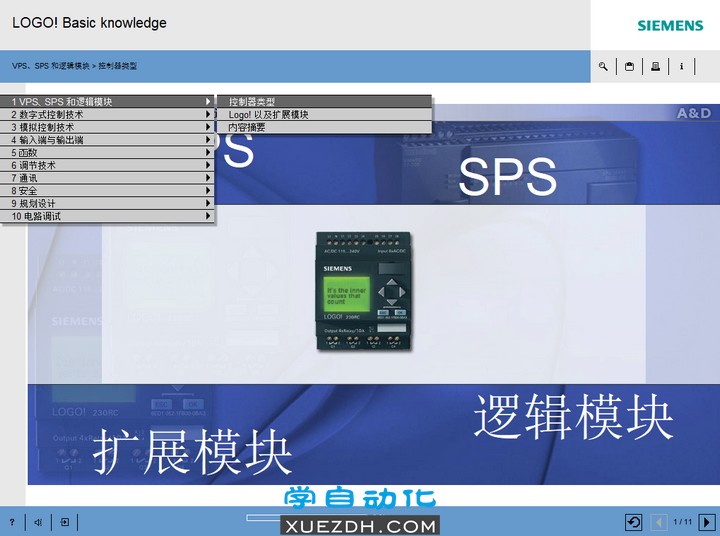Expand submenu arrow for 数字式控制技术

(x=208, y=114)
